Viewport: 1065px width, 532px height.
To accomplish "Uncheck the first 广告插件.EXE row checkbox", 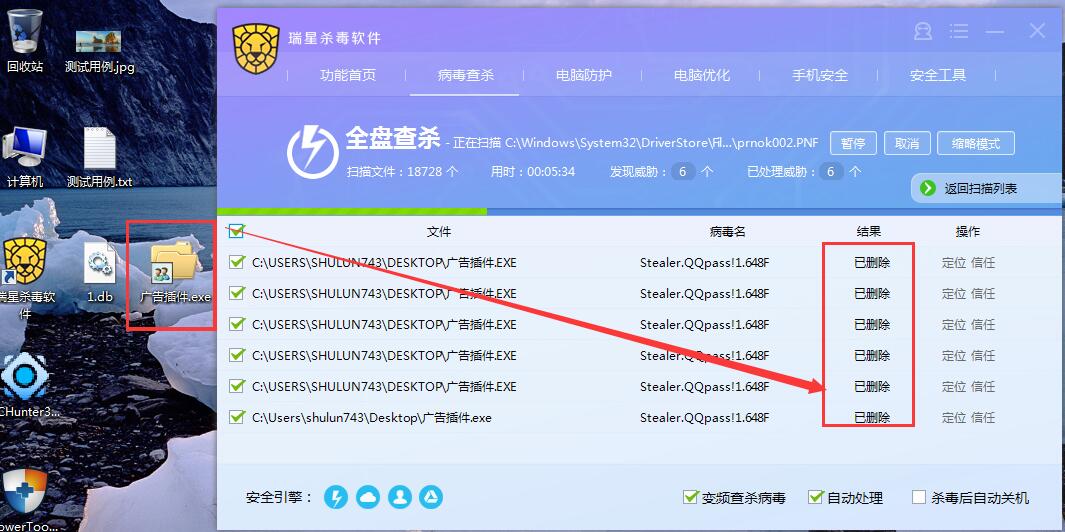I will click(x=236, y=262).
